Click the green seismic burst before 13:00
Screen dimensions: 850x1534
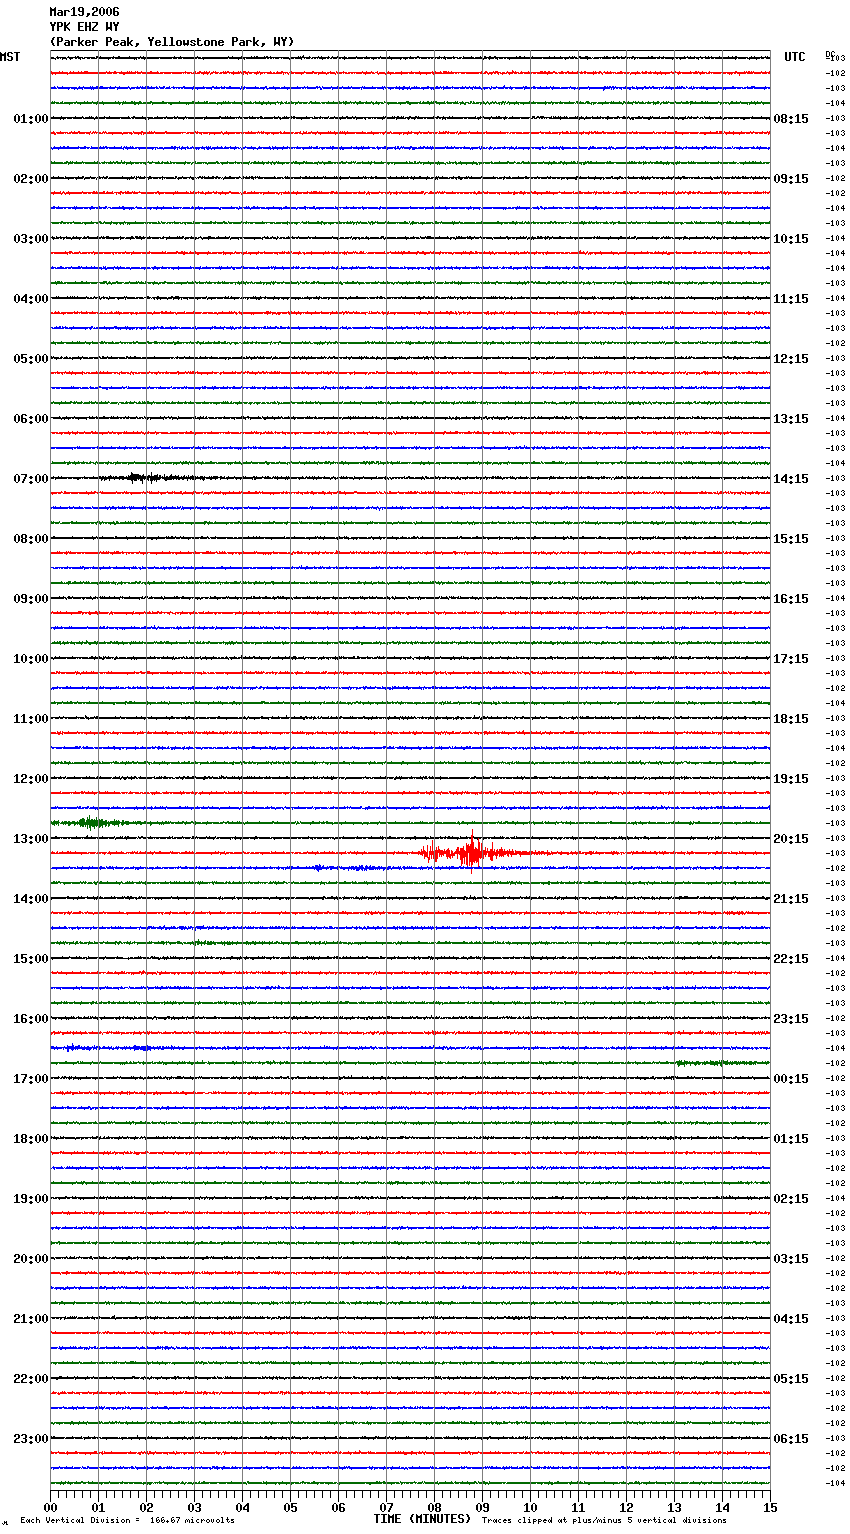(92, 823)
